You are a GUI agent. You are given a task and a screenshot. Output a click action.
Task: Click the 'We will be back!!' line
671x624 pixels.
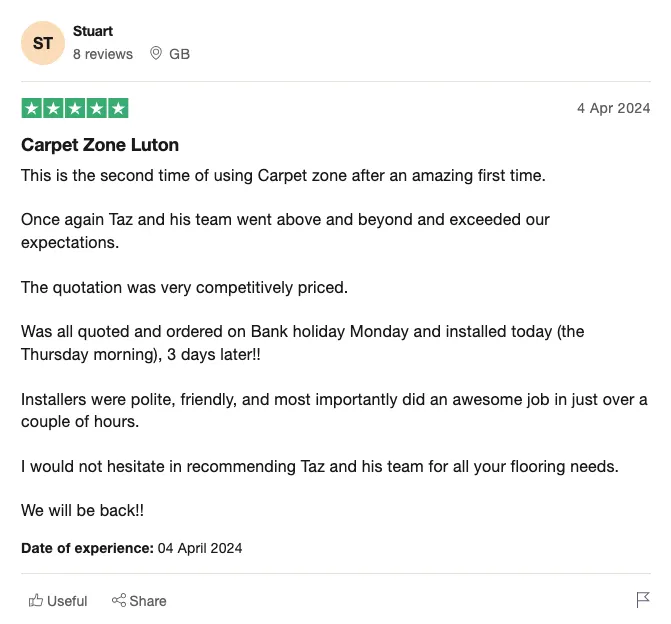(x=82, y=511)
